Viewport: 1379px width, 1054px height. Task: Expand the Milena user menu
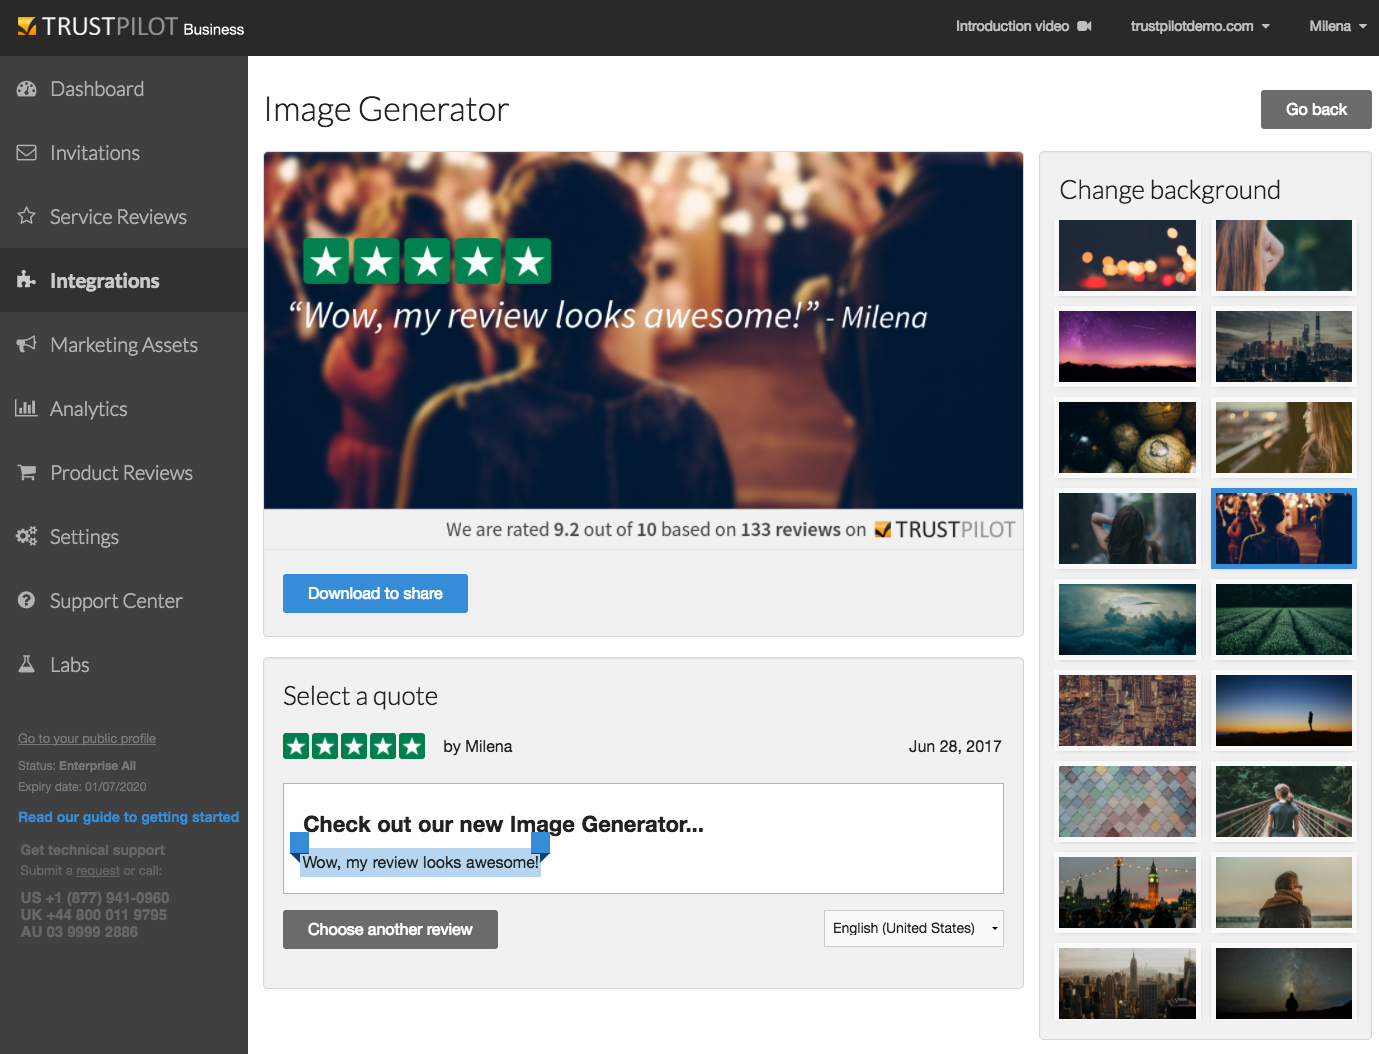coord(1338,26)
